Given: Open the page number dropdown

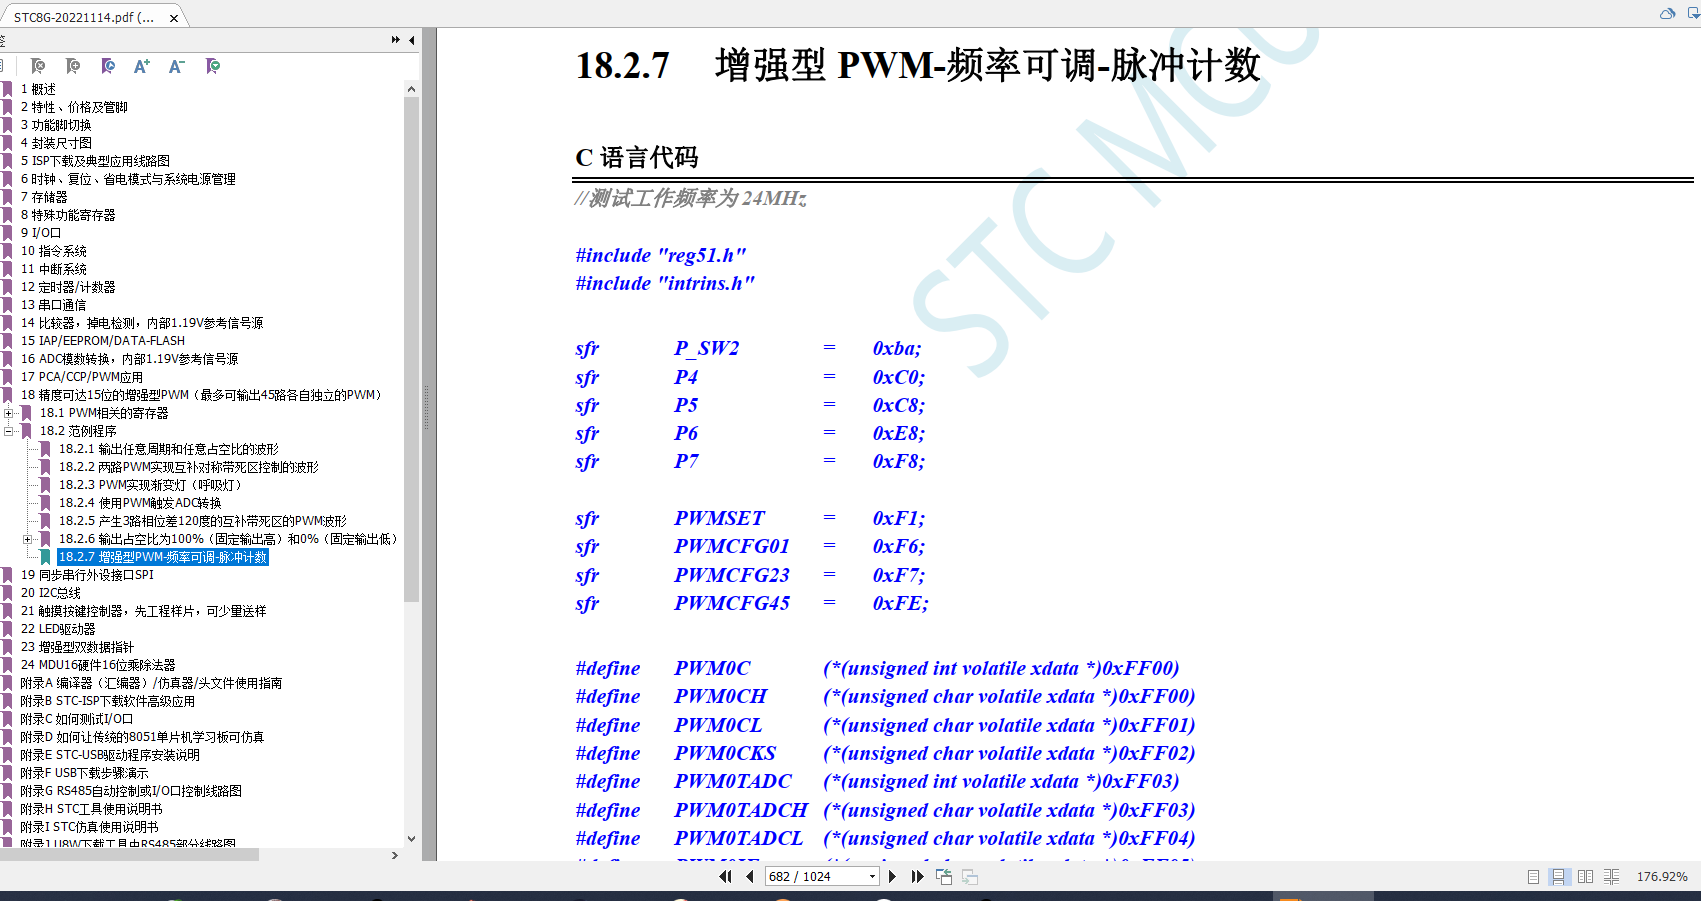Looking at the screenshot, I should [x=872, y=876].
